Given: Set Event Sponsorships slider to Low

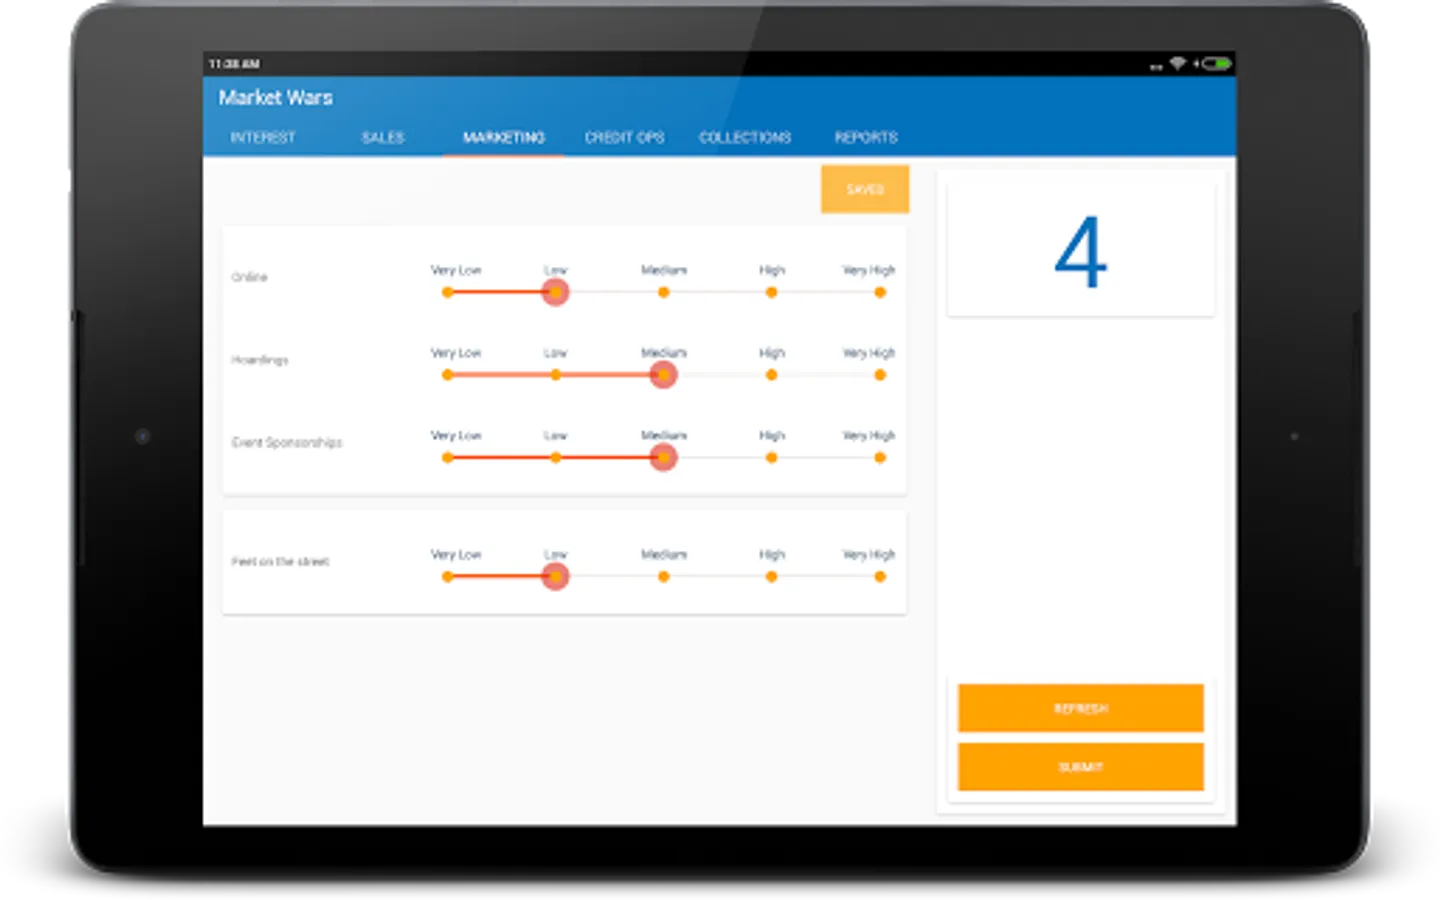Looking at the screenshot, I should tap(555, 457).
